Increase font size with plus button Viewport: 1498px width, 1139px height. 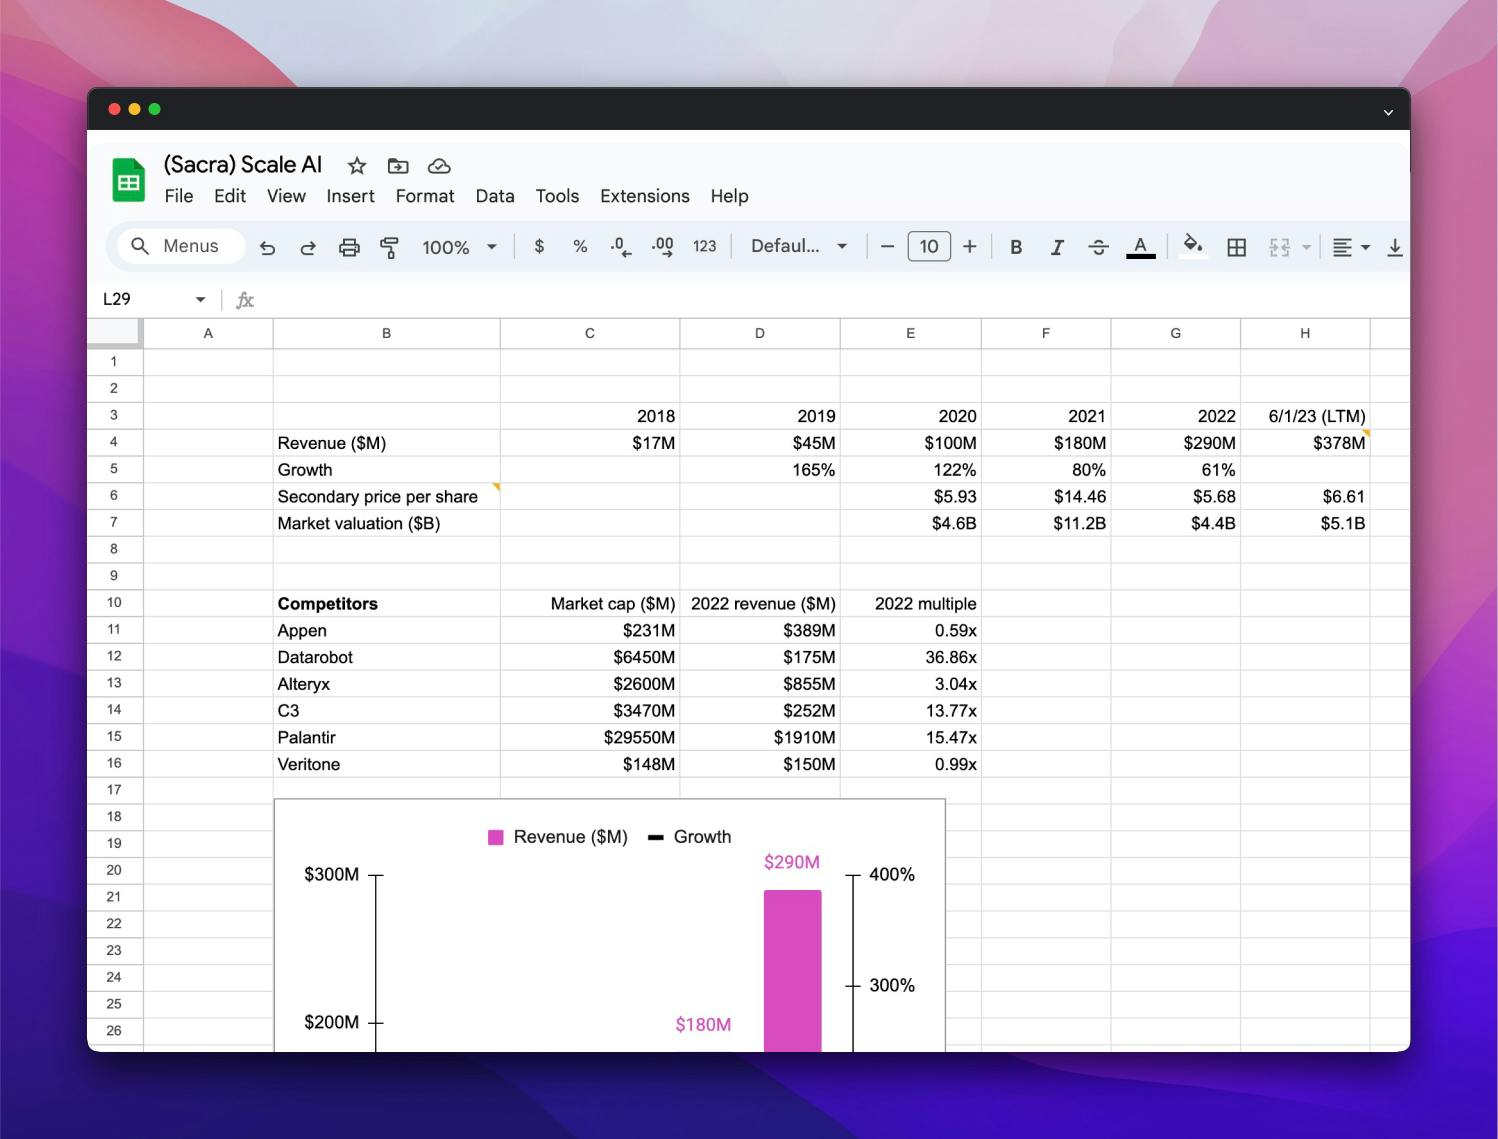pos(969,246)
